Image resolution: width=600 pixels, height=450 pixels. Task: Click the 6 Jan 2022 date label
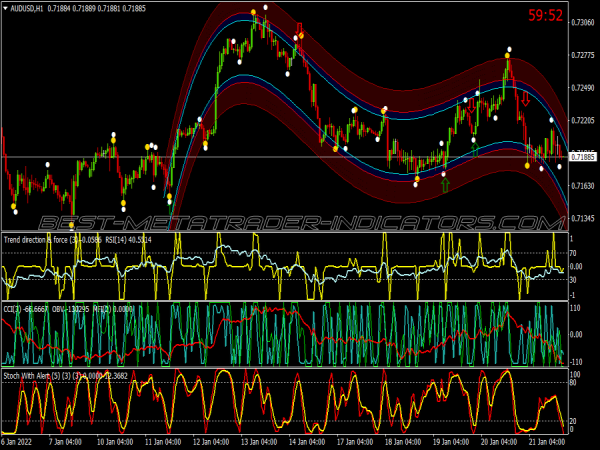[x=16, y=442]
